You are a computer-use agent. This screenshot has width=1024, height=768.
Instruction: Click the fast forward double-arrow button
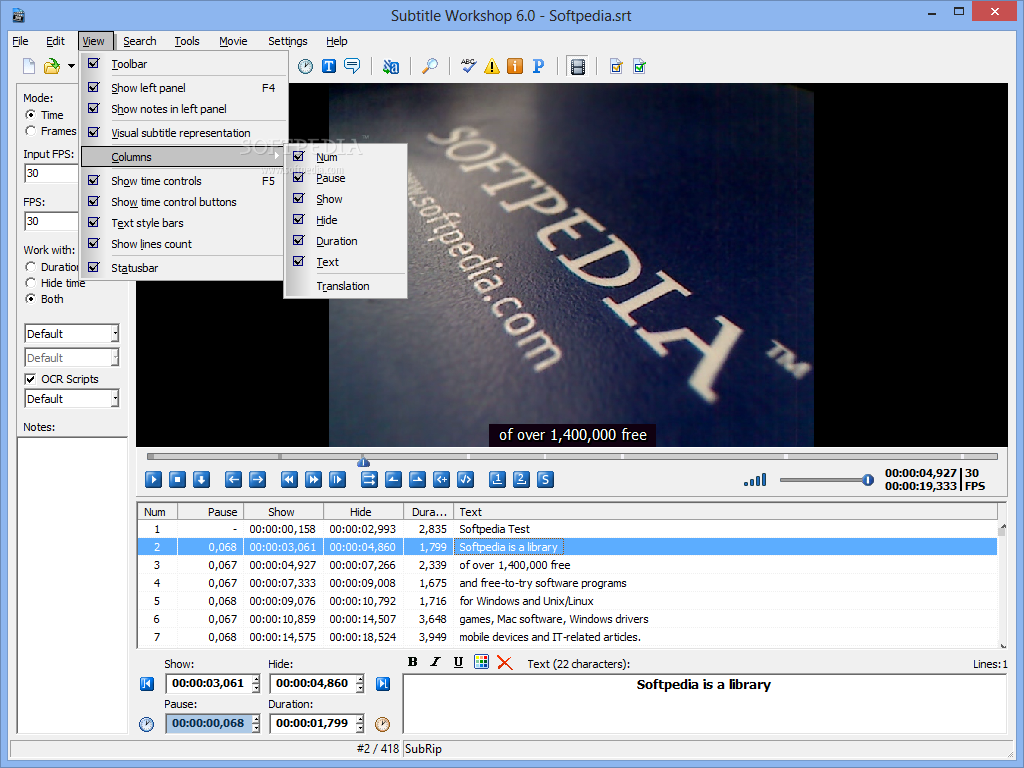313,480
